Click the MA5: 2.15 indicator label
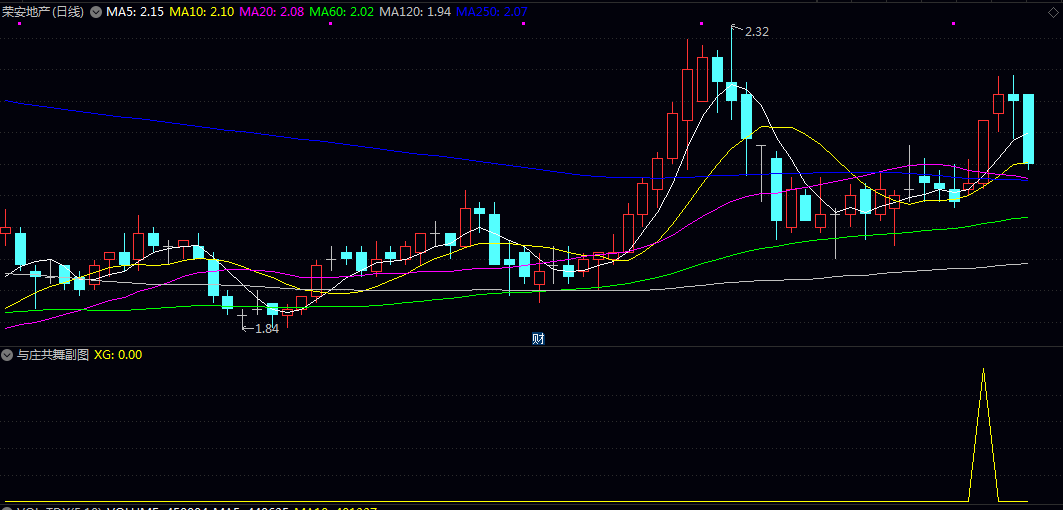 pyautogui.click(x=135, y=12)
